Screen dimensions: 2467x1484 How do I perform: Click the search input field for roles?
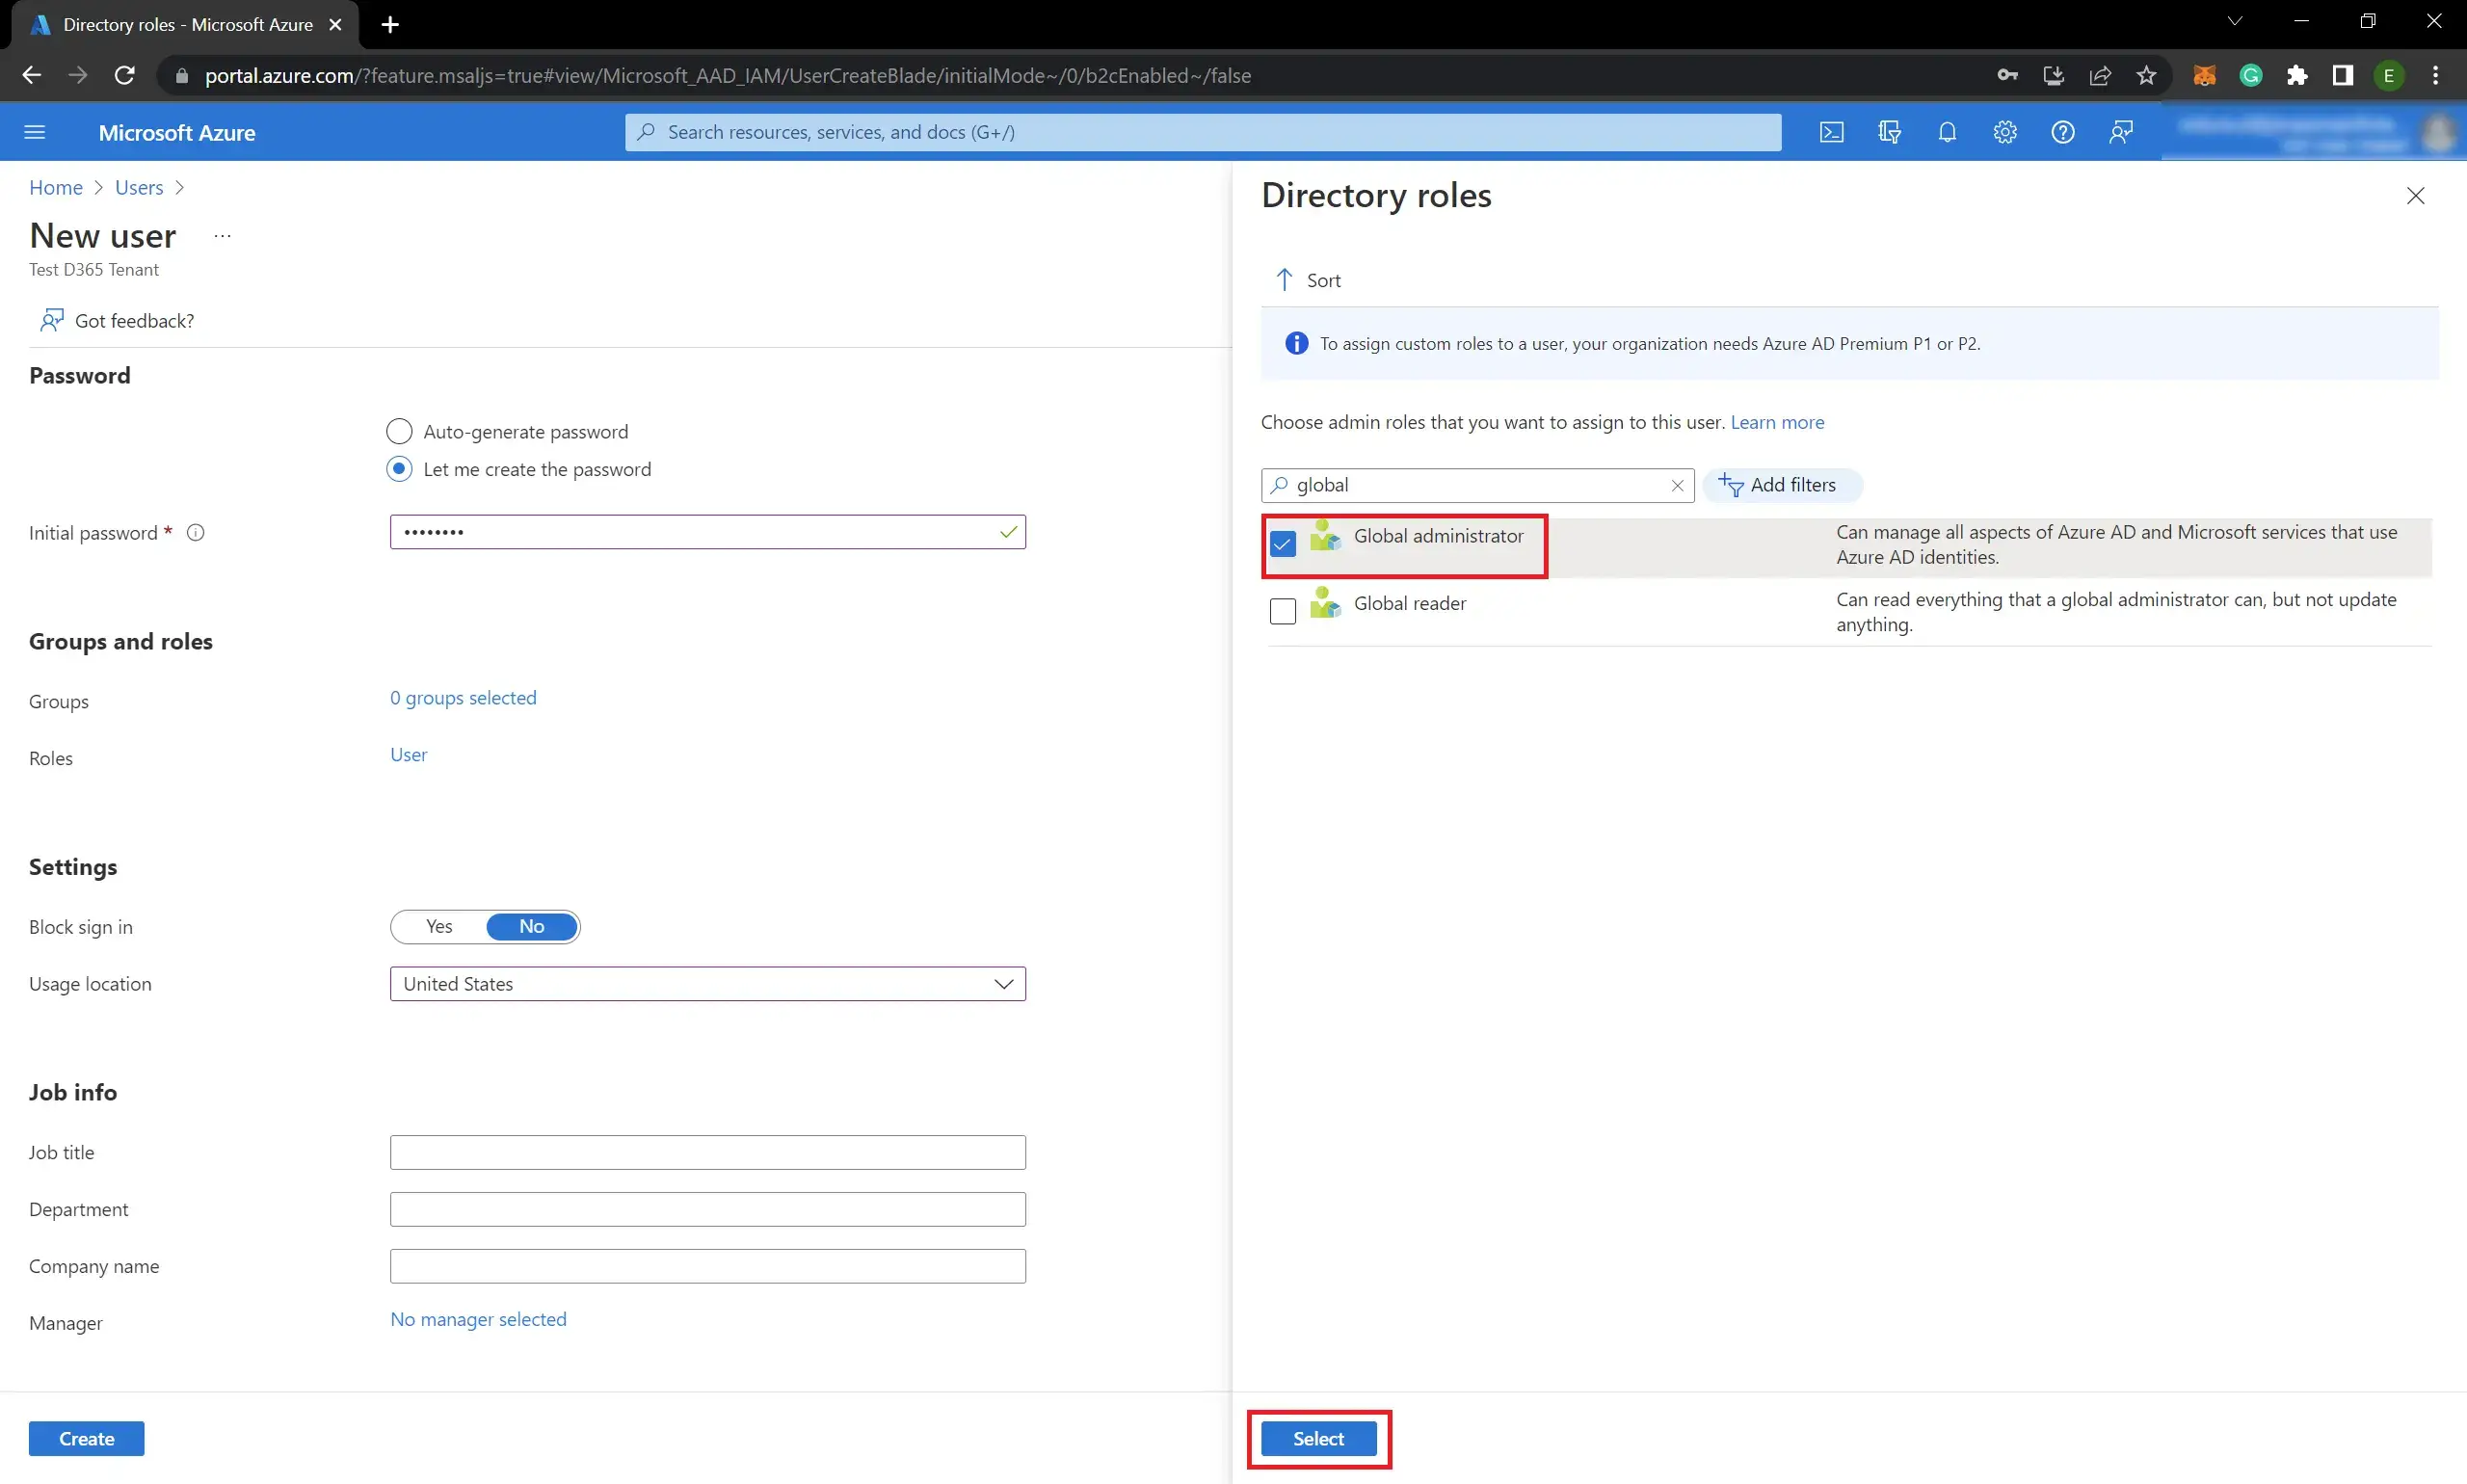[1478, 485]
